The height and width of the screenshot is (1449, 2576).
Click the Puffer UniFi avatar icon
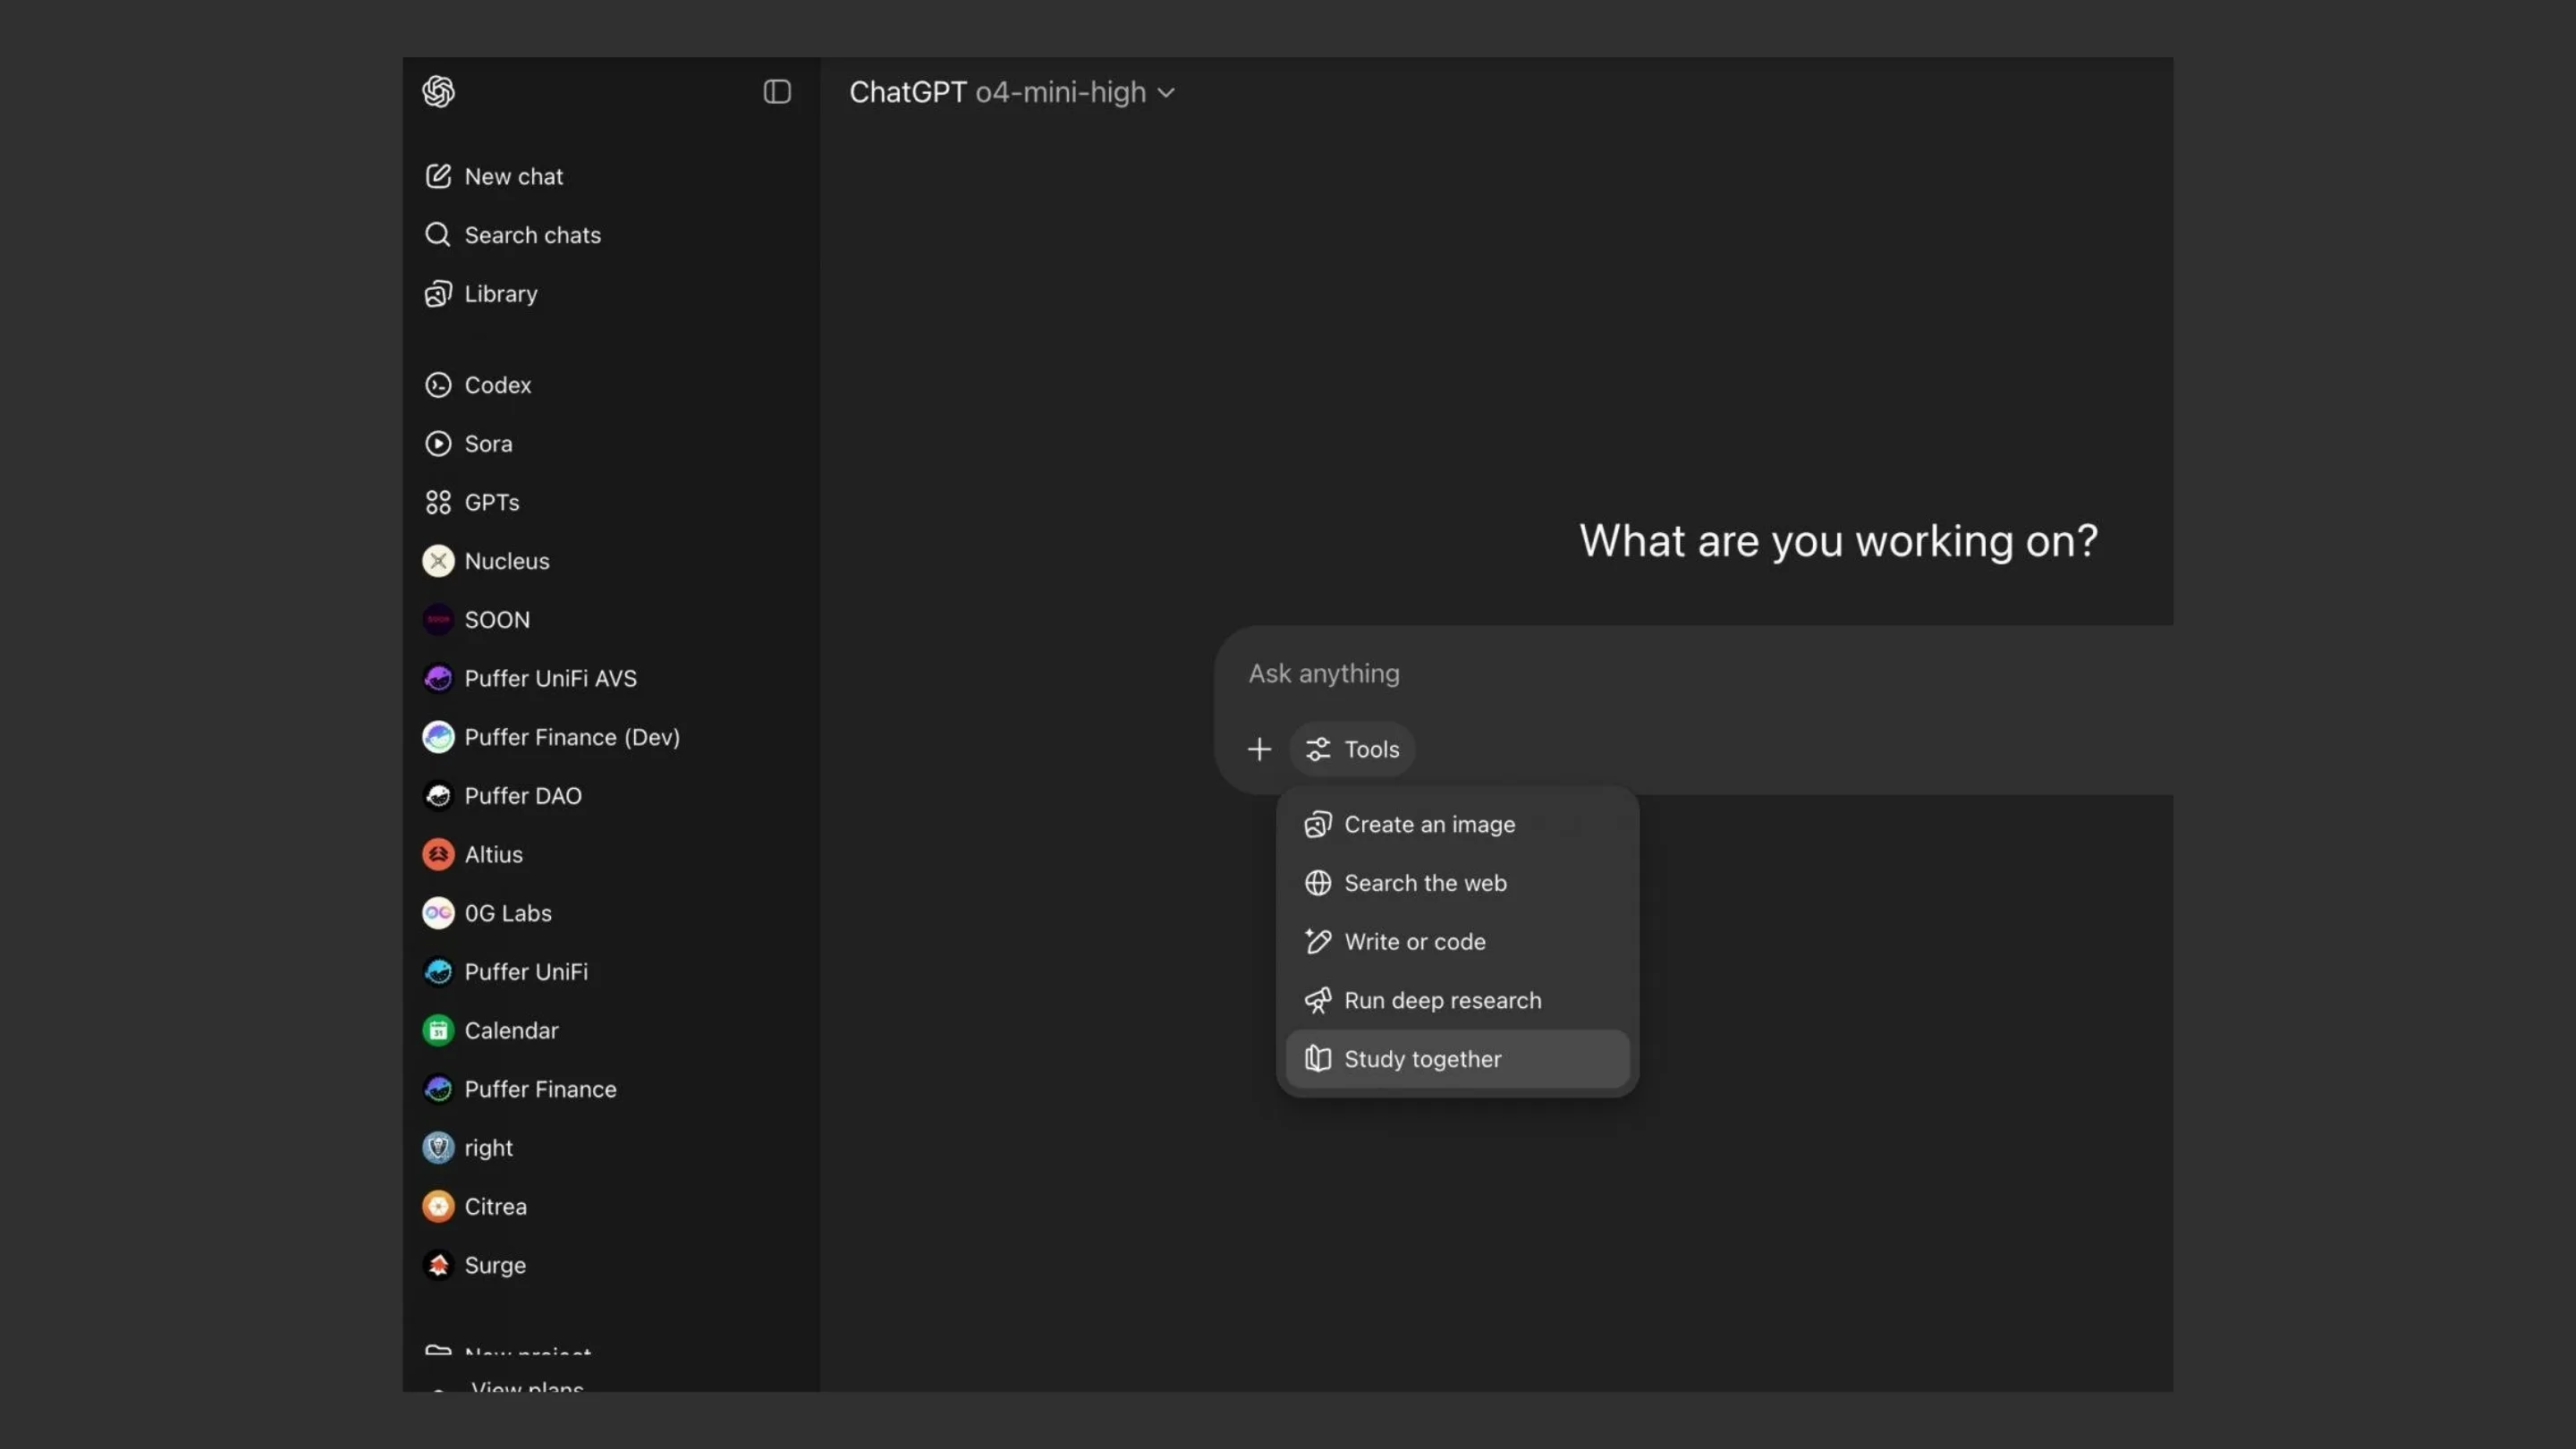tap(438, 972)
